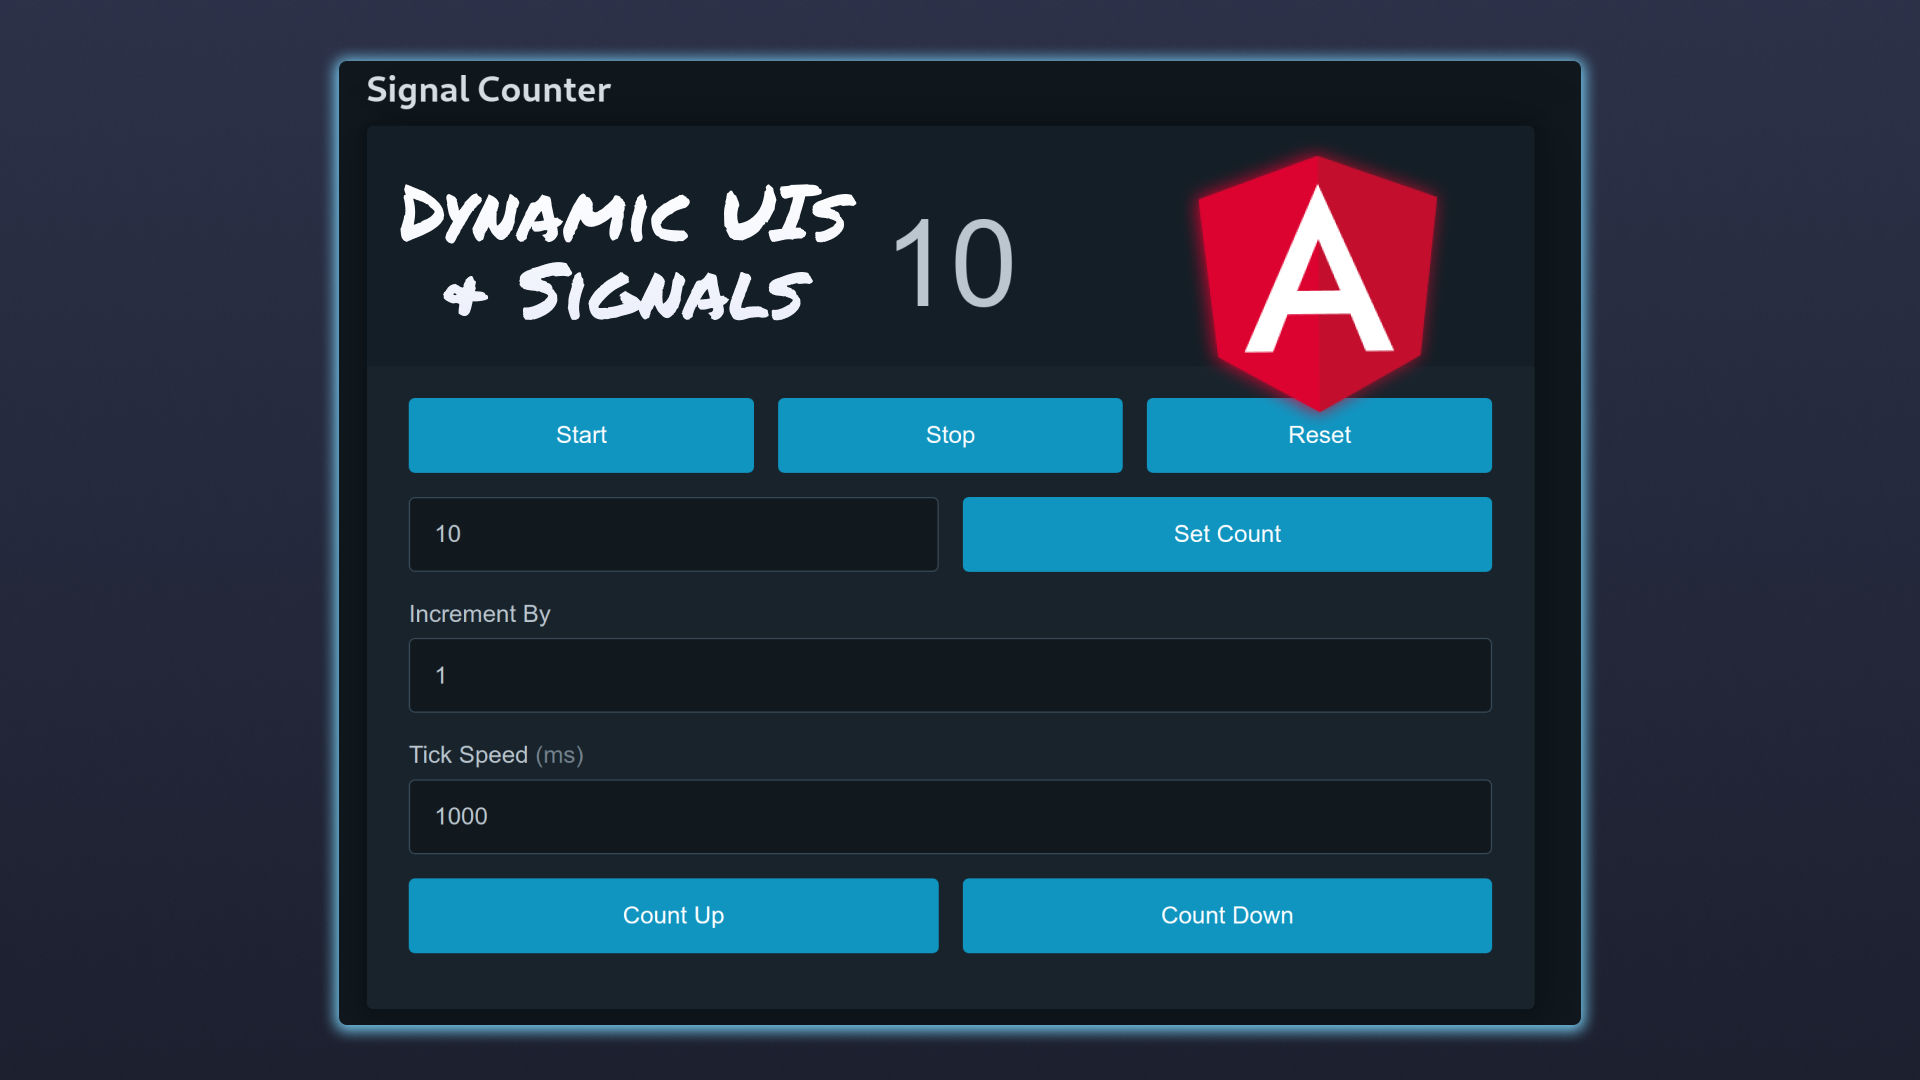Reset the counter to zero

point(1317,435)
